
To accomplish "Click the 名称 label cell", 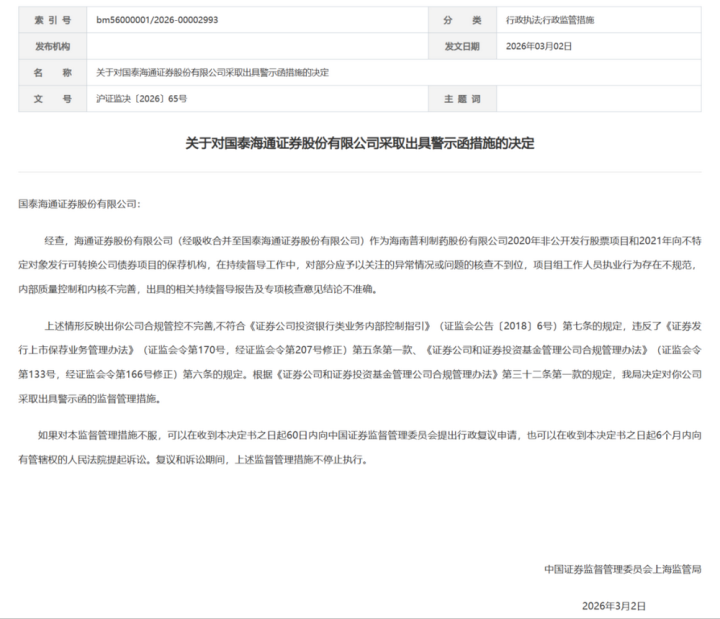I will 52,72.
